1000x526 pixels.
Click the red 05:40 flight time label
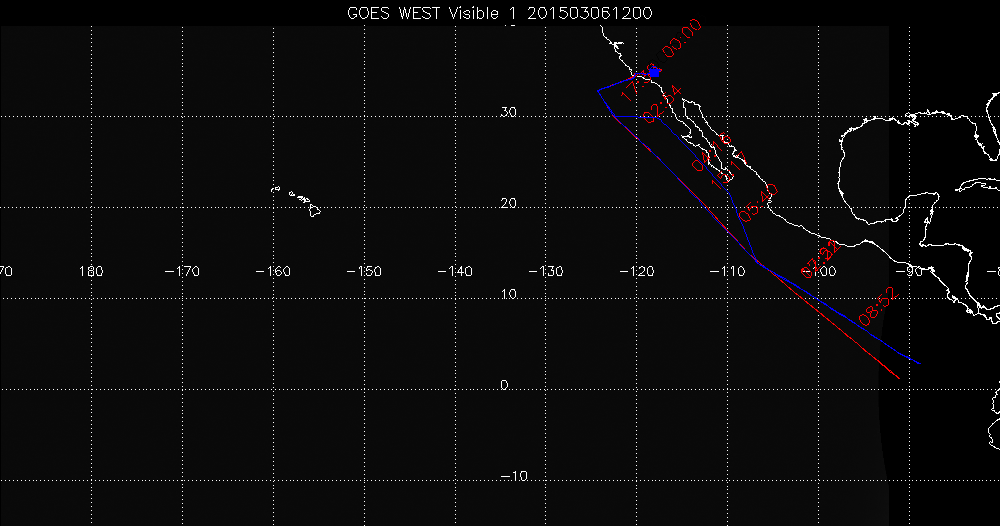point(758,203)
